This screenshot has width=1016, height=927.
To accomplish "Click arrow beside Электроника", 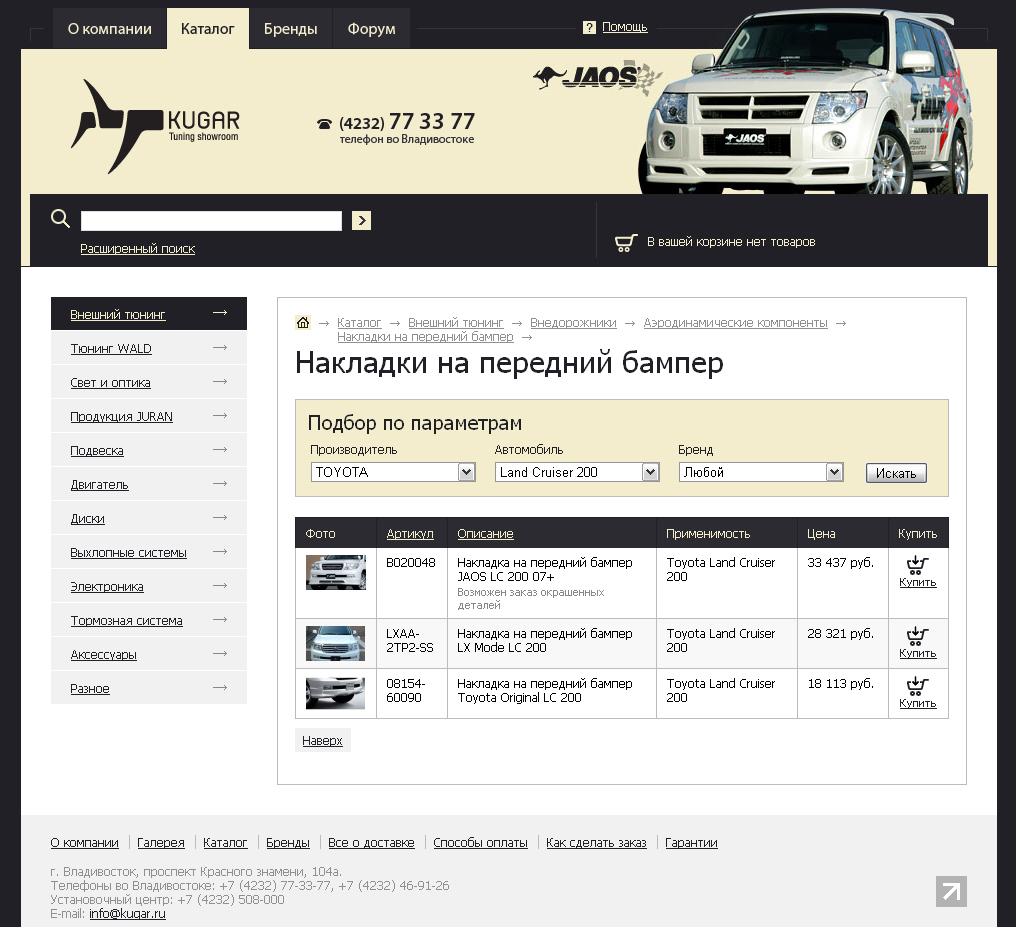I will (x=220, y=586).
